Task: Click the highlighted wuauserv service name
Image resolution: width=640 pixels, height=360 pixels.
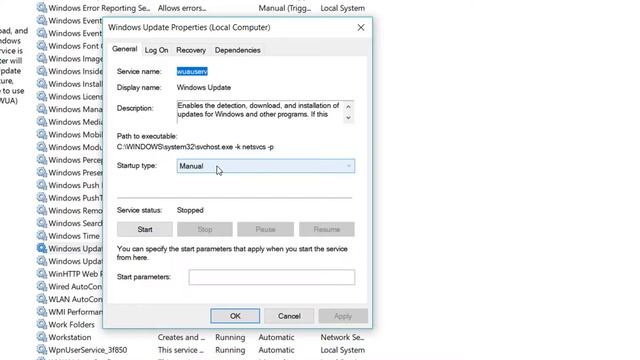Action: (x=192, y=71)
